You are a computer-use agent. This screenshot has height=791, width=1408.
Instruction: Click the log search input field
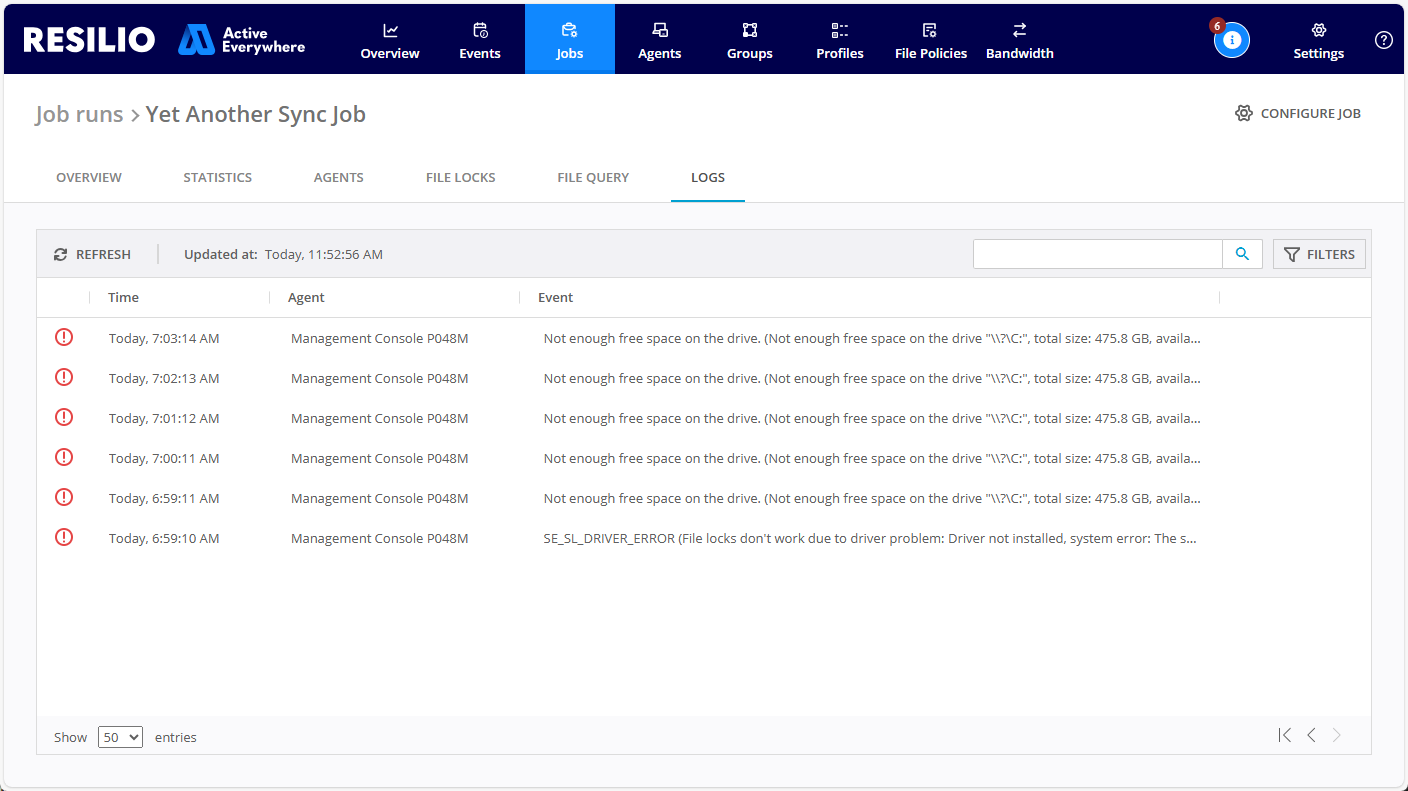1097,254
